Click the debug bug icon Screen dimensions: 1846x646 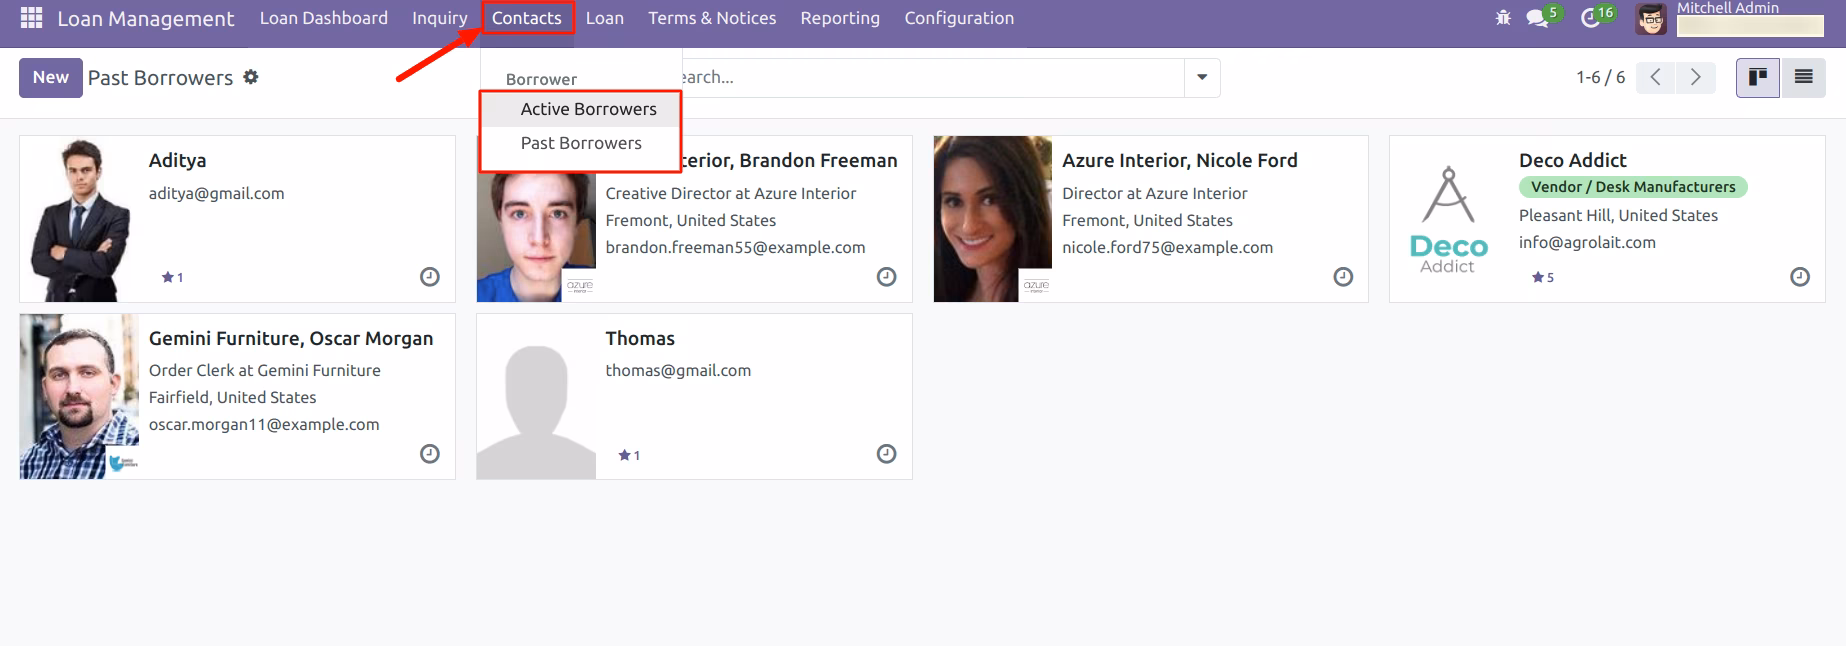pyautogui.click(x=1503, y=18)
